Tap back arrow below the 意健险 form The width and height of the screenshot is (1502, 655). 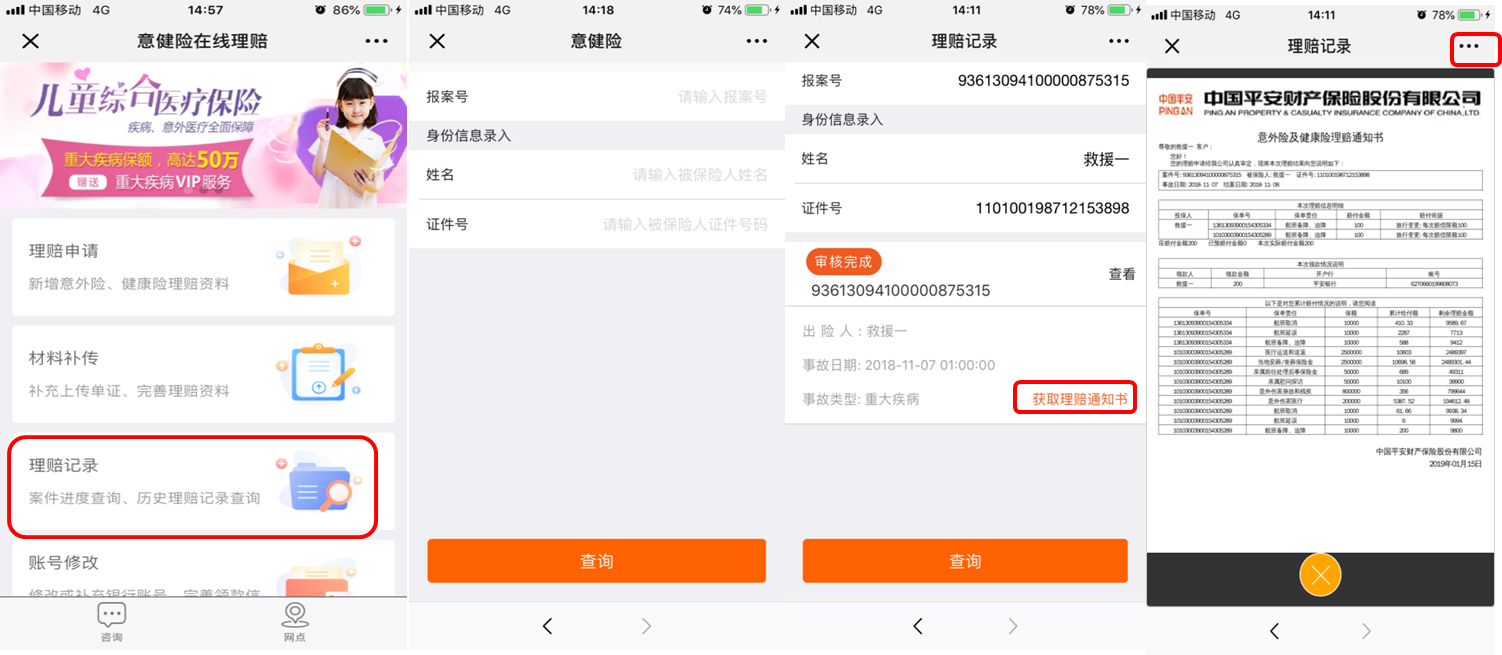[547, 626]
